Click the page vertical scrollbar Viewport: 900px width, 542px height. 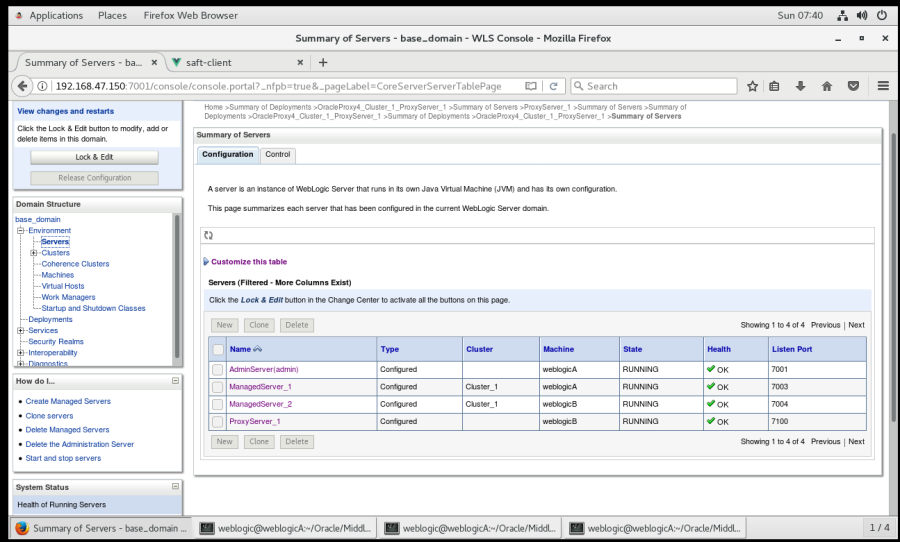[894, 276]
